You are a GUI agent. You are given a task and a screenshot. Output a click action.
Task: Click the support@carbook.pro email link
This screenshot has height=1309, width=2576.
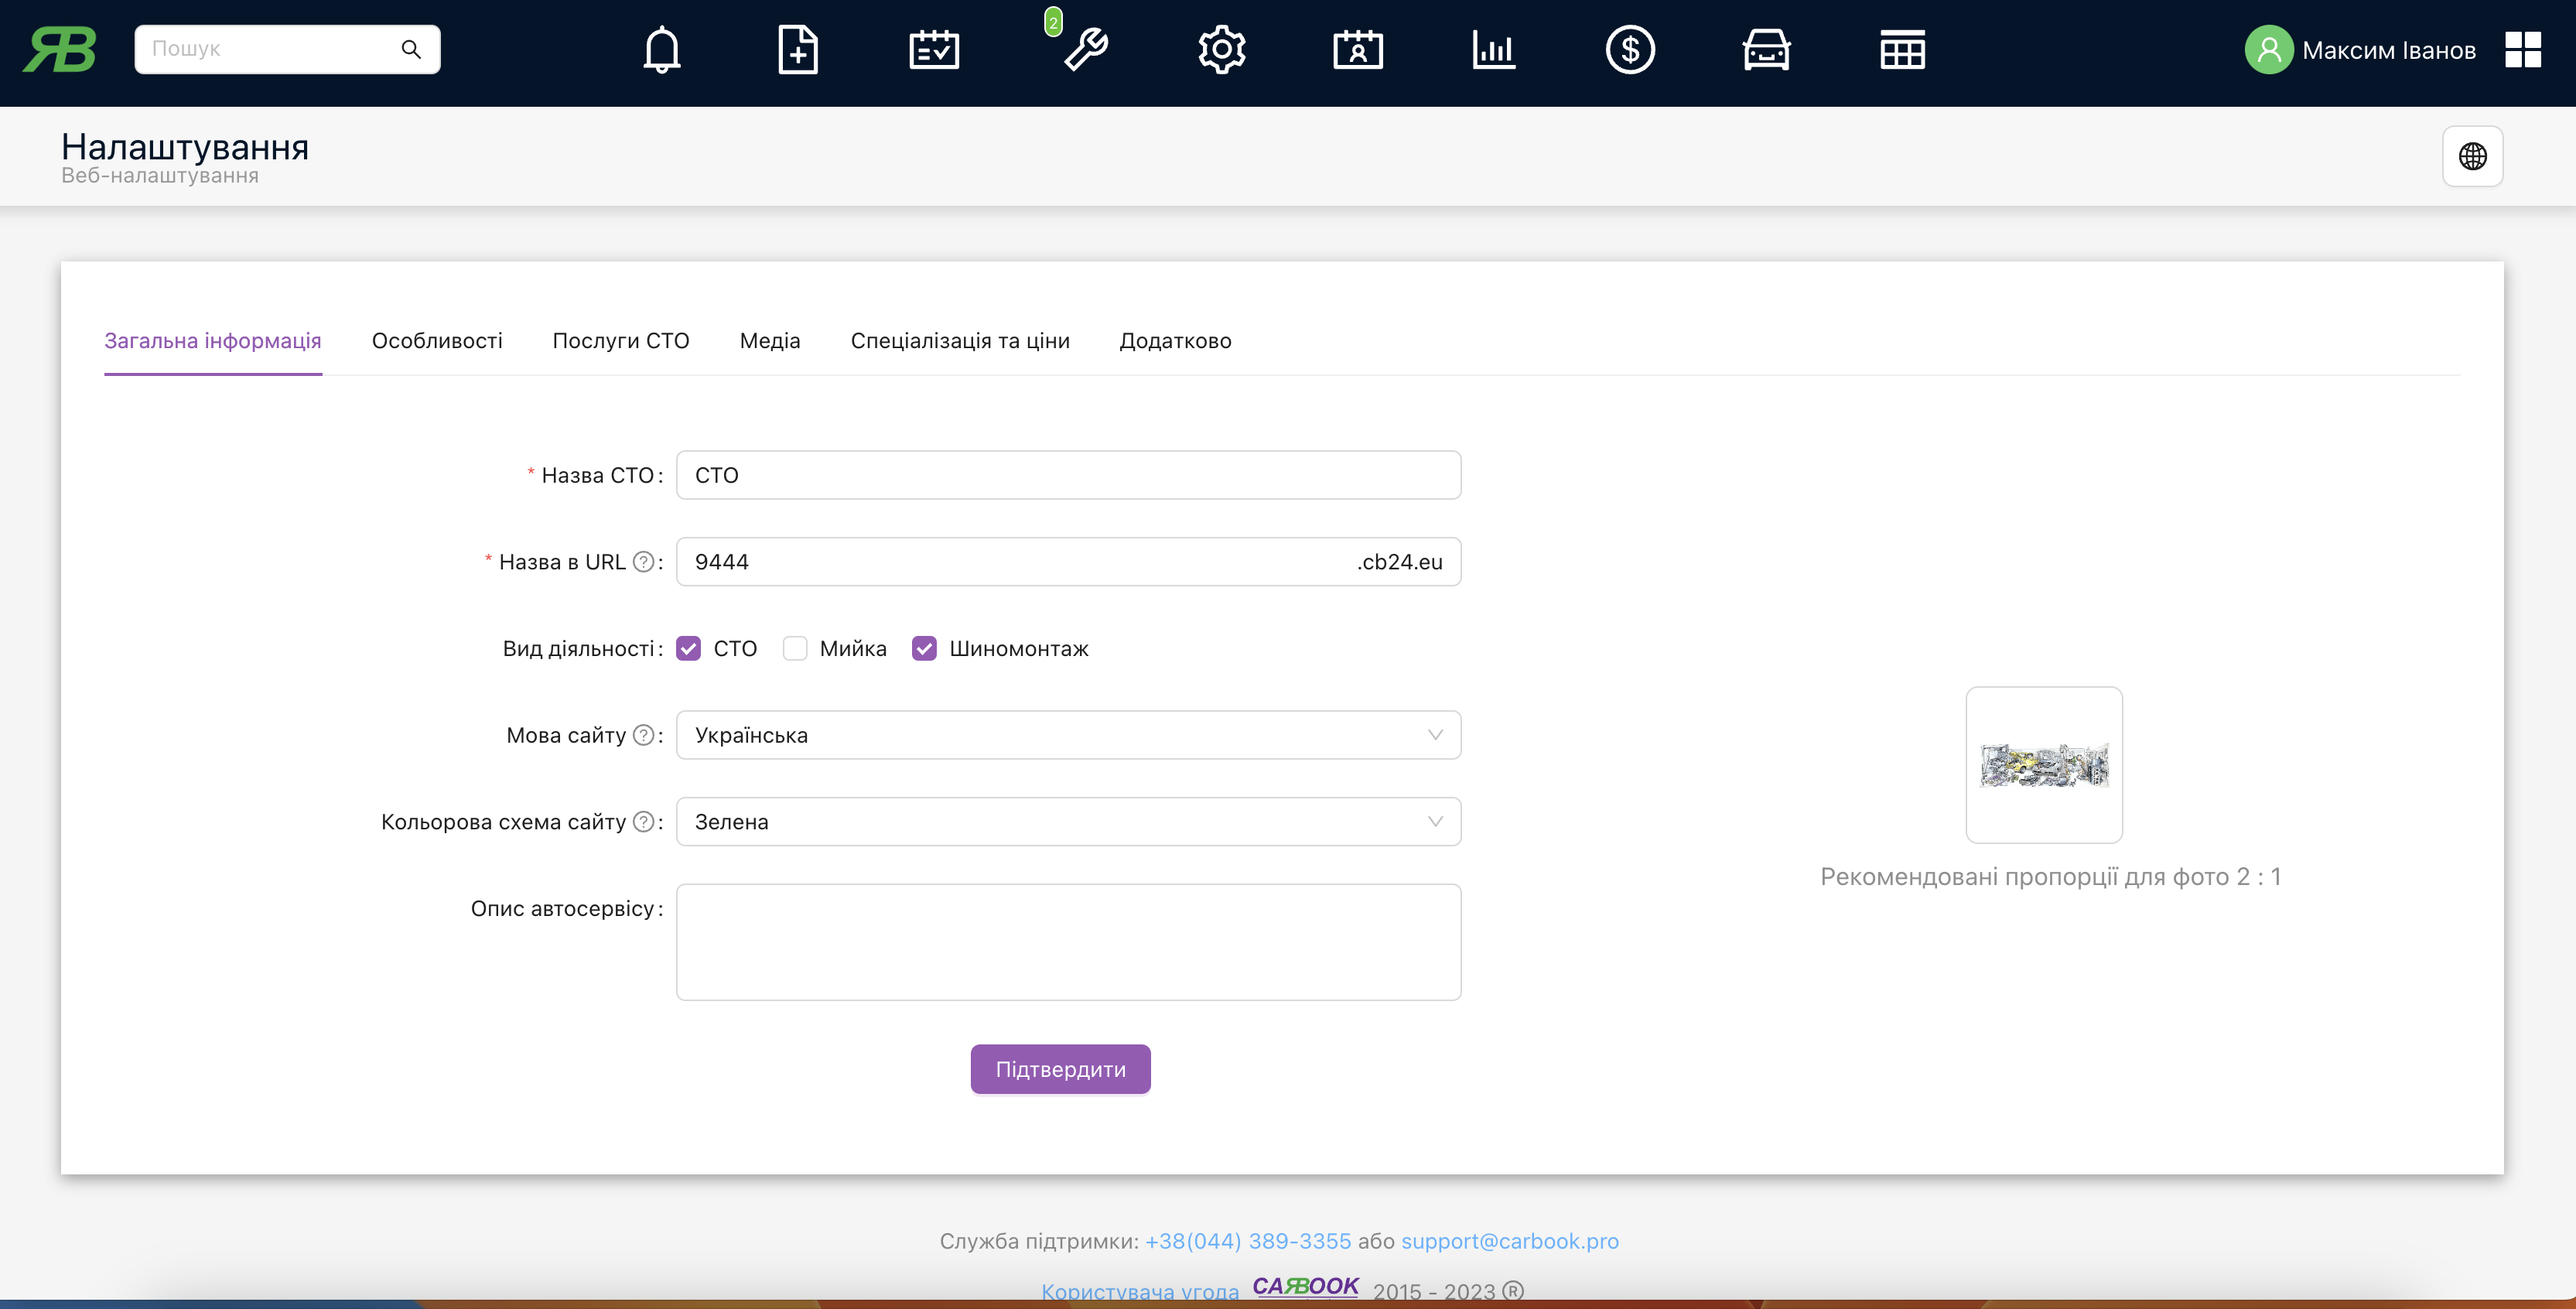coord(1509,1241)
